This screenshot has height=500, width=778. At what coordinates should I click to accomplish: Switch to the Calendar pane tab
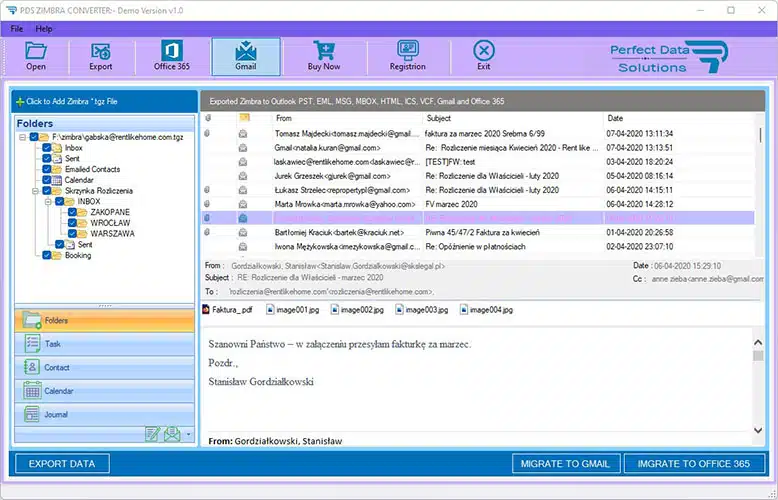(105, 391)
